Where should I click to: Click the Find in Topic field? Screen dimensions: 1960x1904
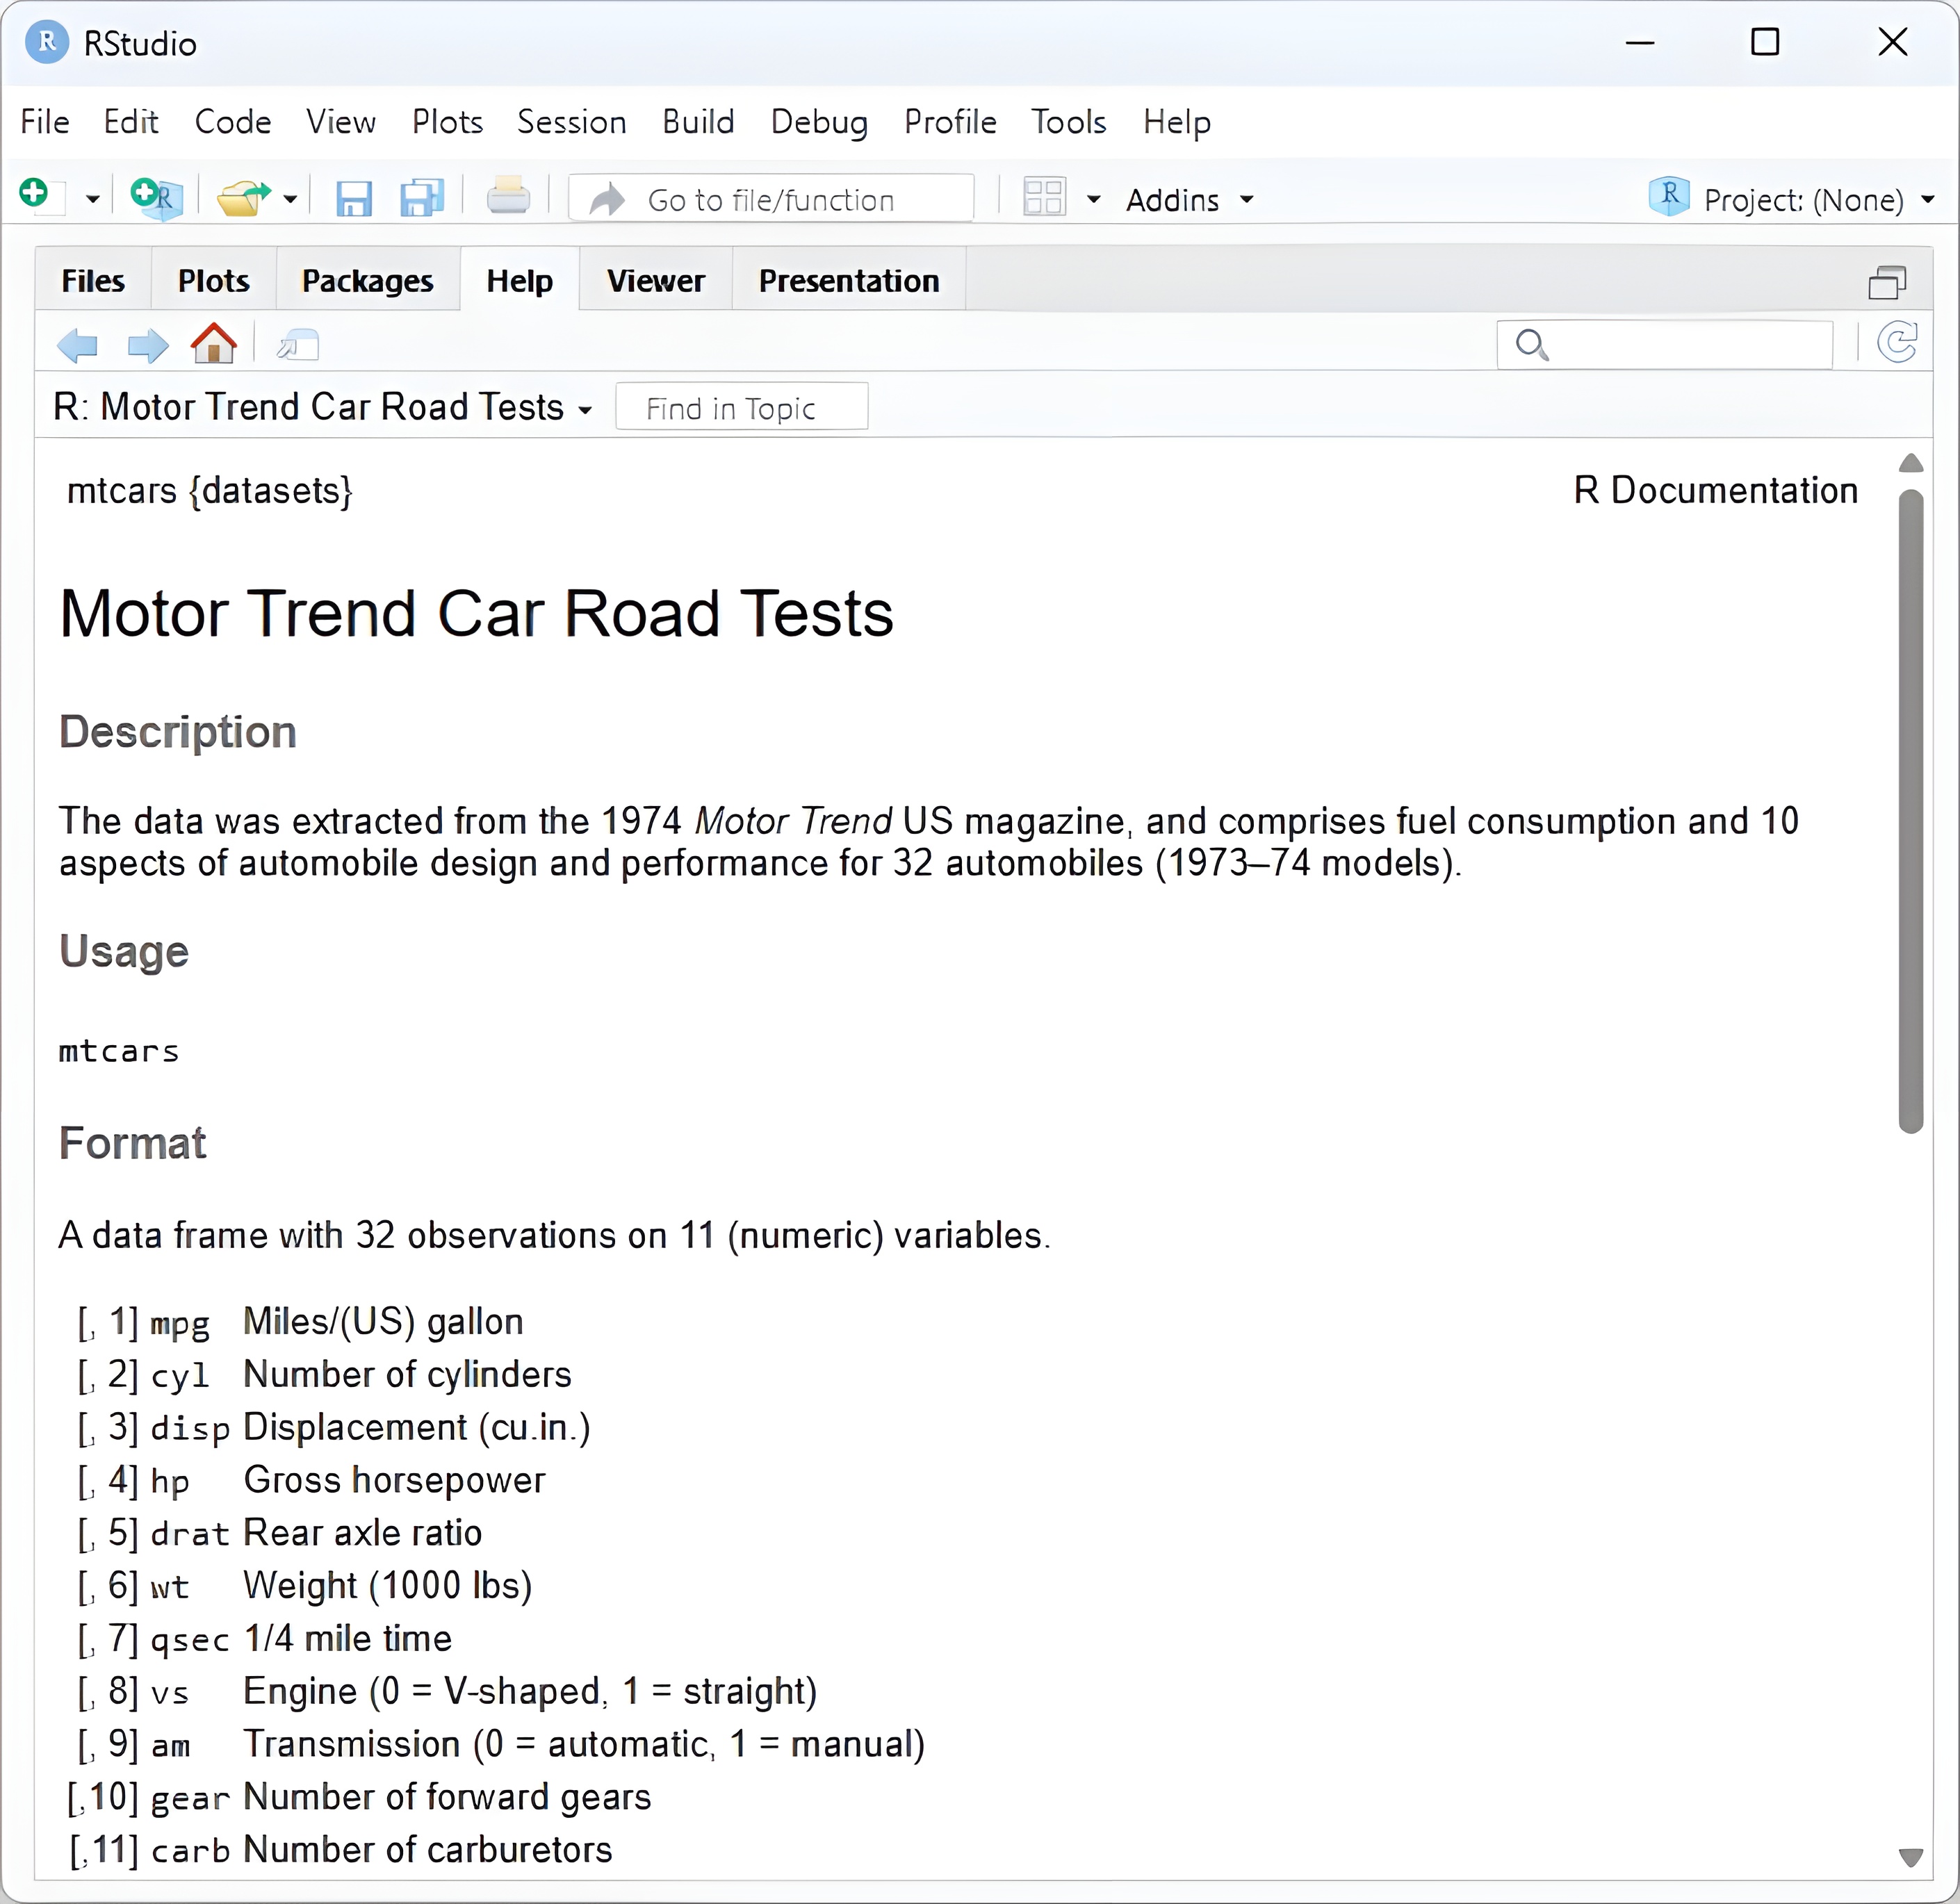click(741, 408)
